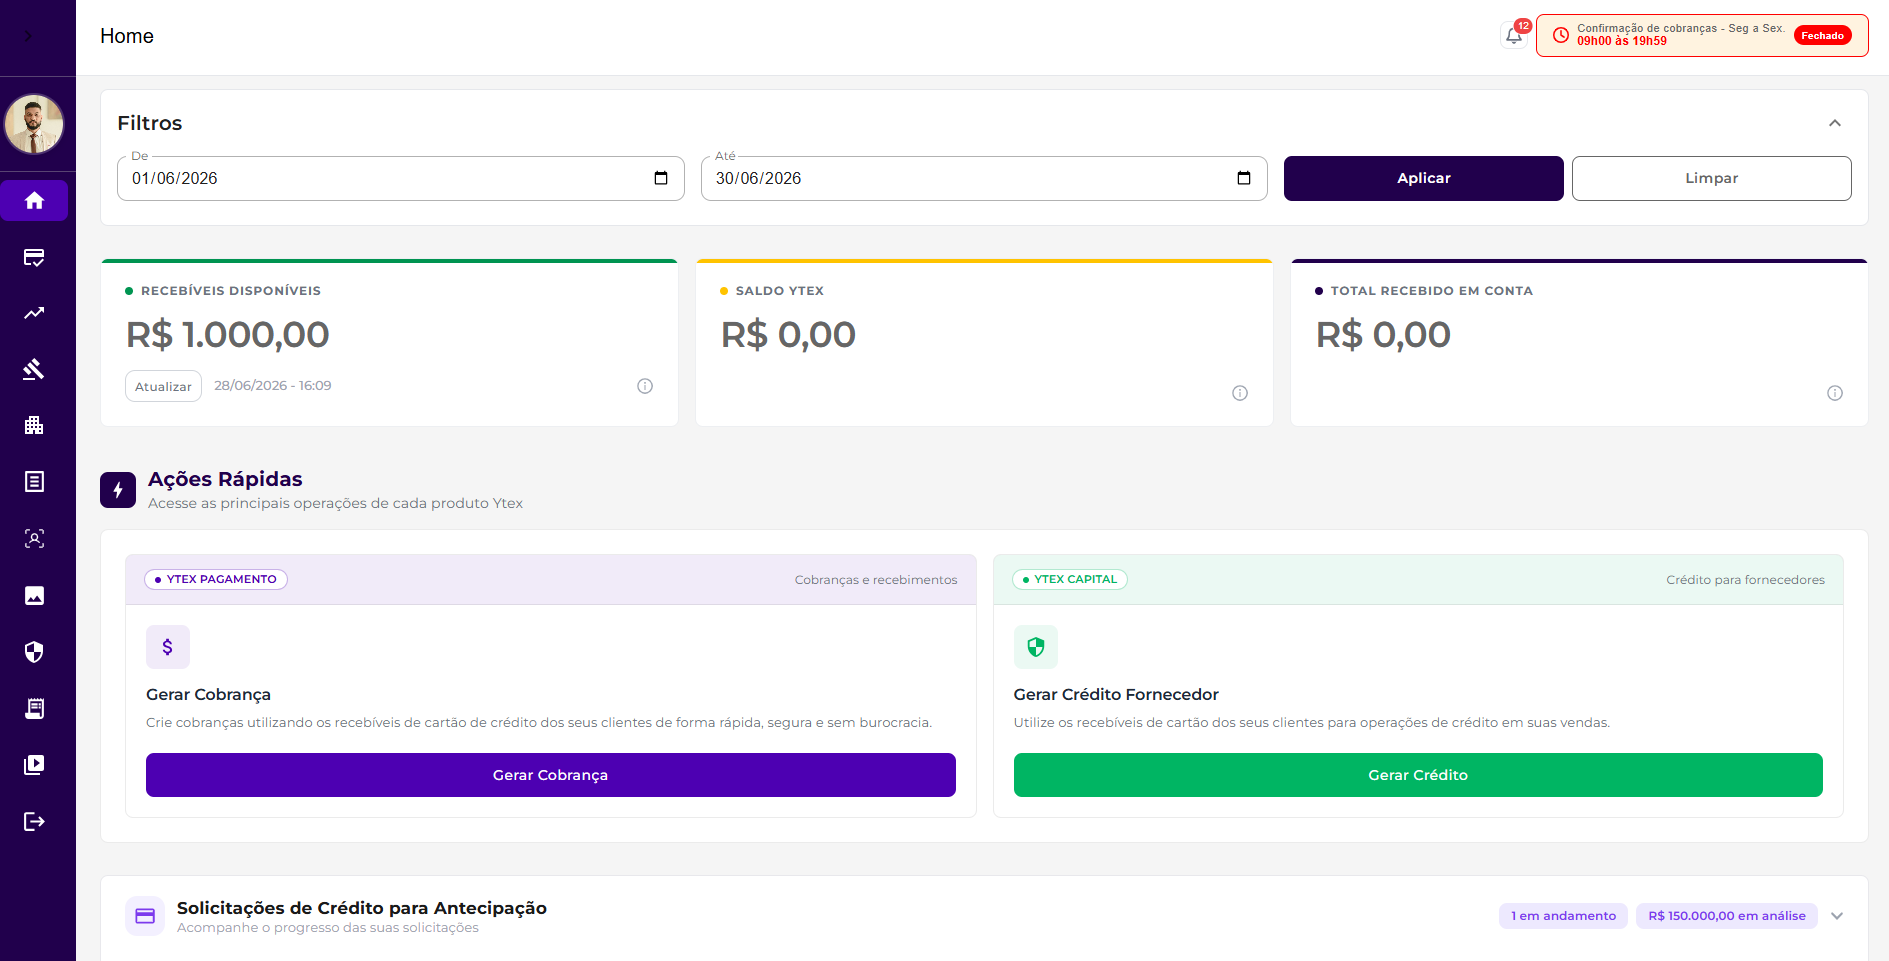Click the TOTAL RECEBIDO EM CONTA label

coord(1432,291)
